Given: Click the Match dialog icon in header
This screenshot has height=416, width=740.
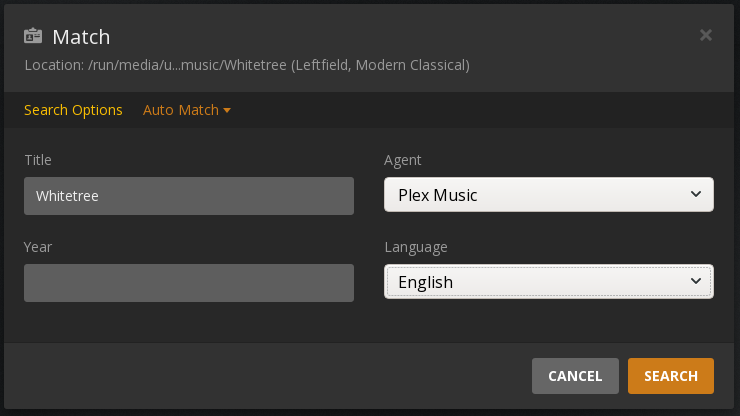Looking at the screenshot, I should (34, 37).
